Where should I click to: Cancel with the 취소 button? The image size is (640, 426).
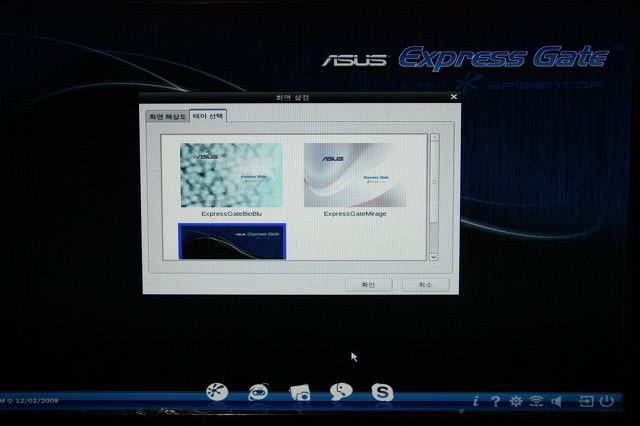coord(425,285)
